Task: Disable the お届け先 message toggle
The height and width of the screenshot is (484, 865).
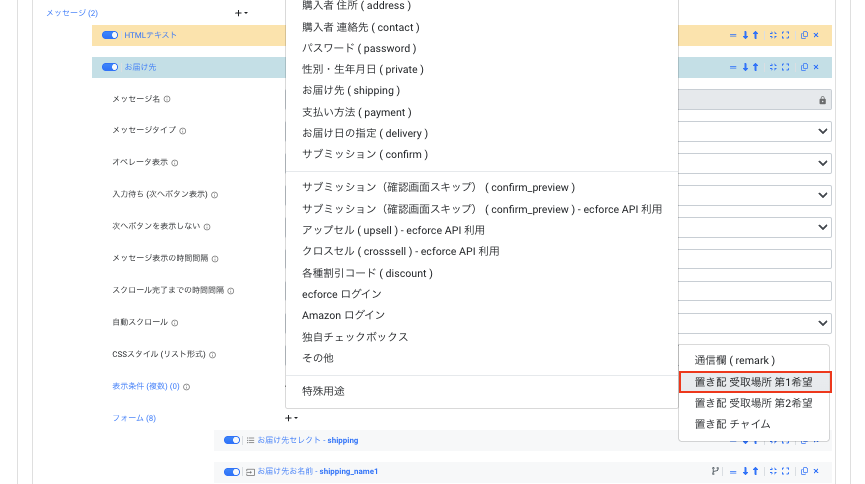Action: tap(110, 67)
